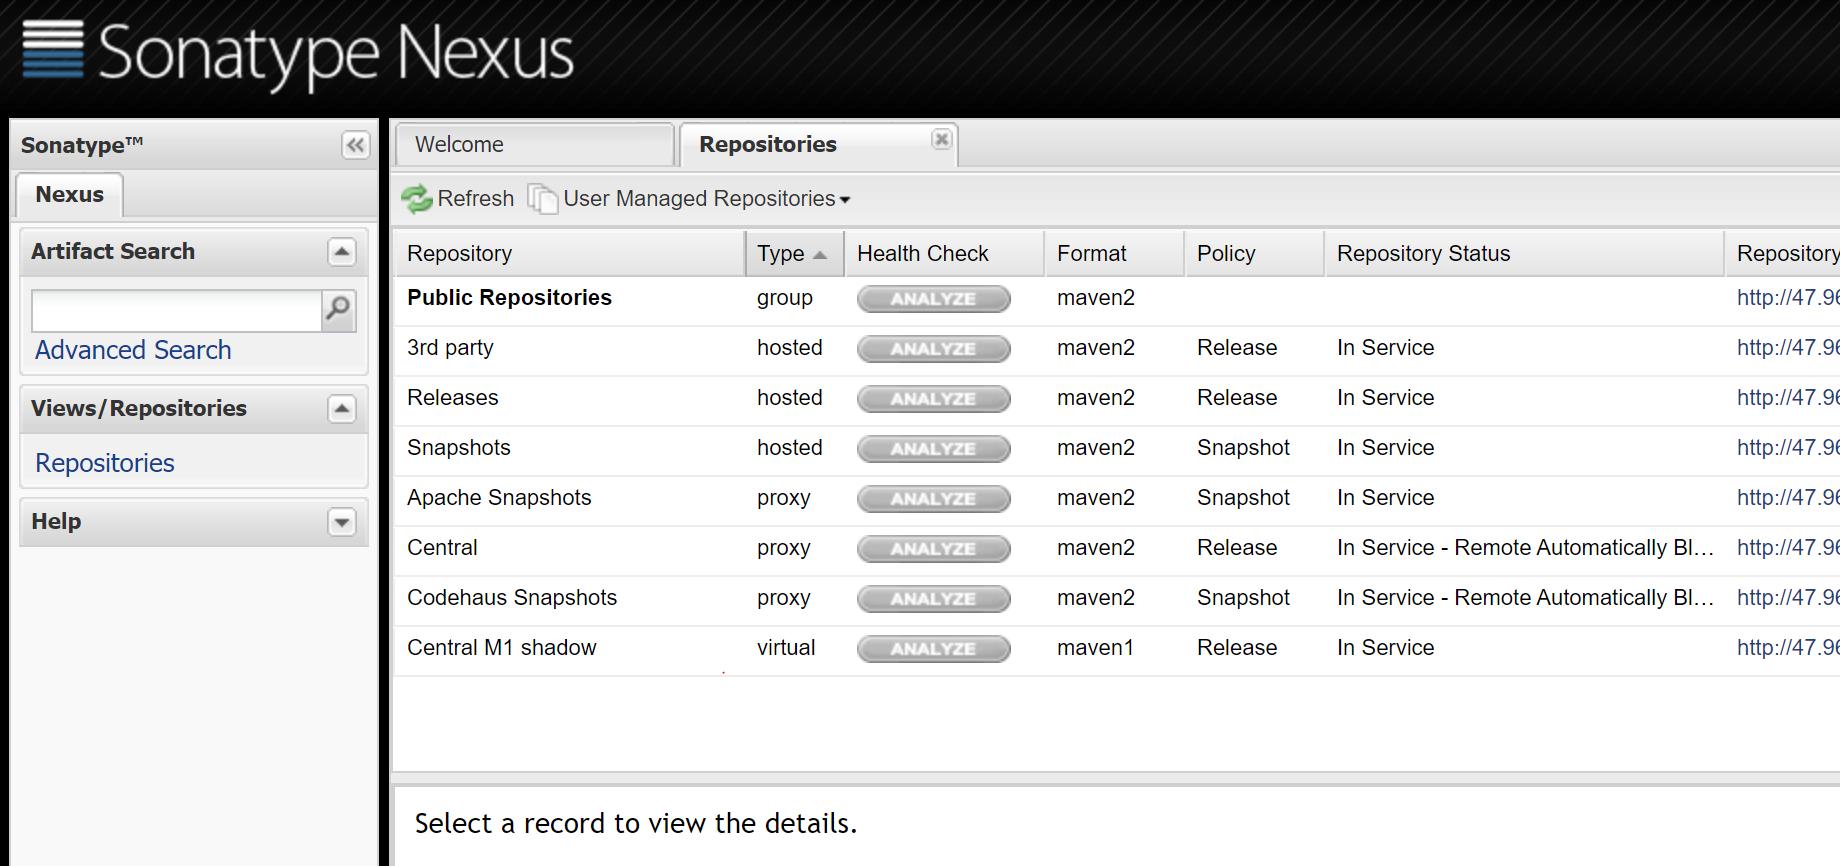Screen dimensions: 1840x866
Task: Click Analyze for Releases repository
Action: coord(934,399)
